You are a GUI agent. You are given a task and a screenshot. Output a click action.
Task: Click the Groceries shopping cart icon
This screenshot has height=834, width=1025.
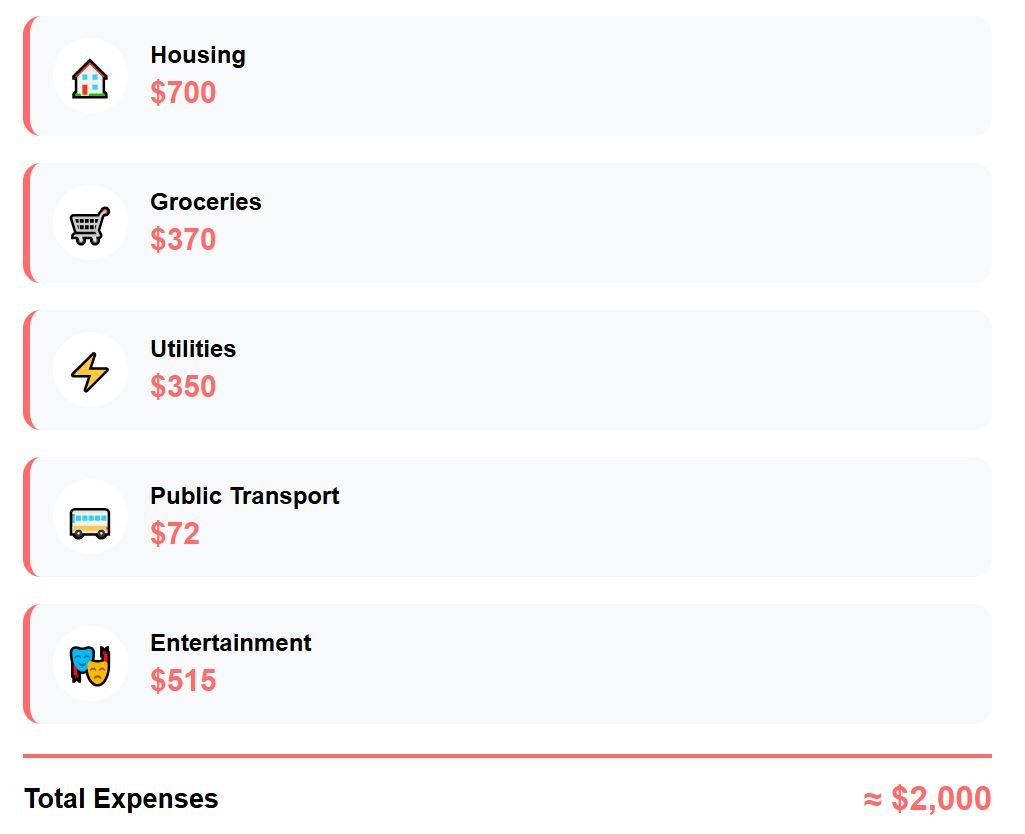click(90, 224)
